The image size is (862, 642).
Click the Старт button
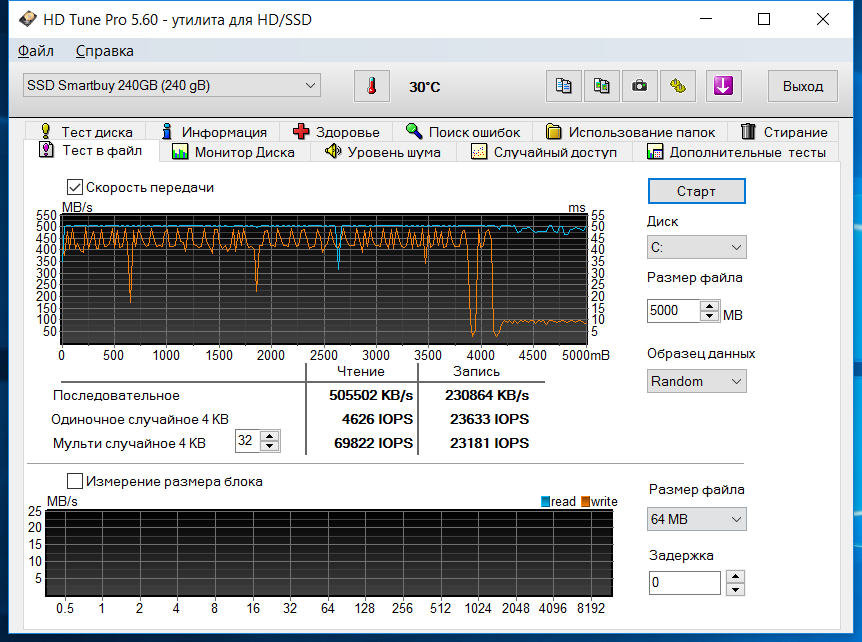coord(697,191)
